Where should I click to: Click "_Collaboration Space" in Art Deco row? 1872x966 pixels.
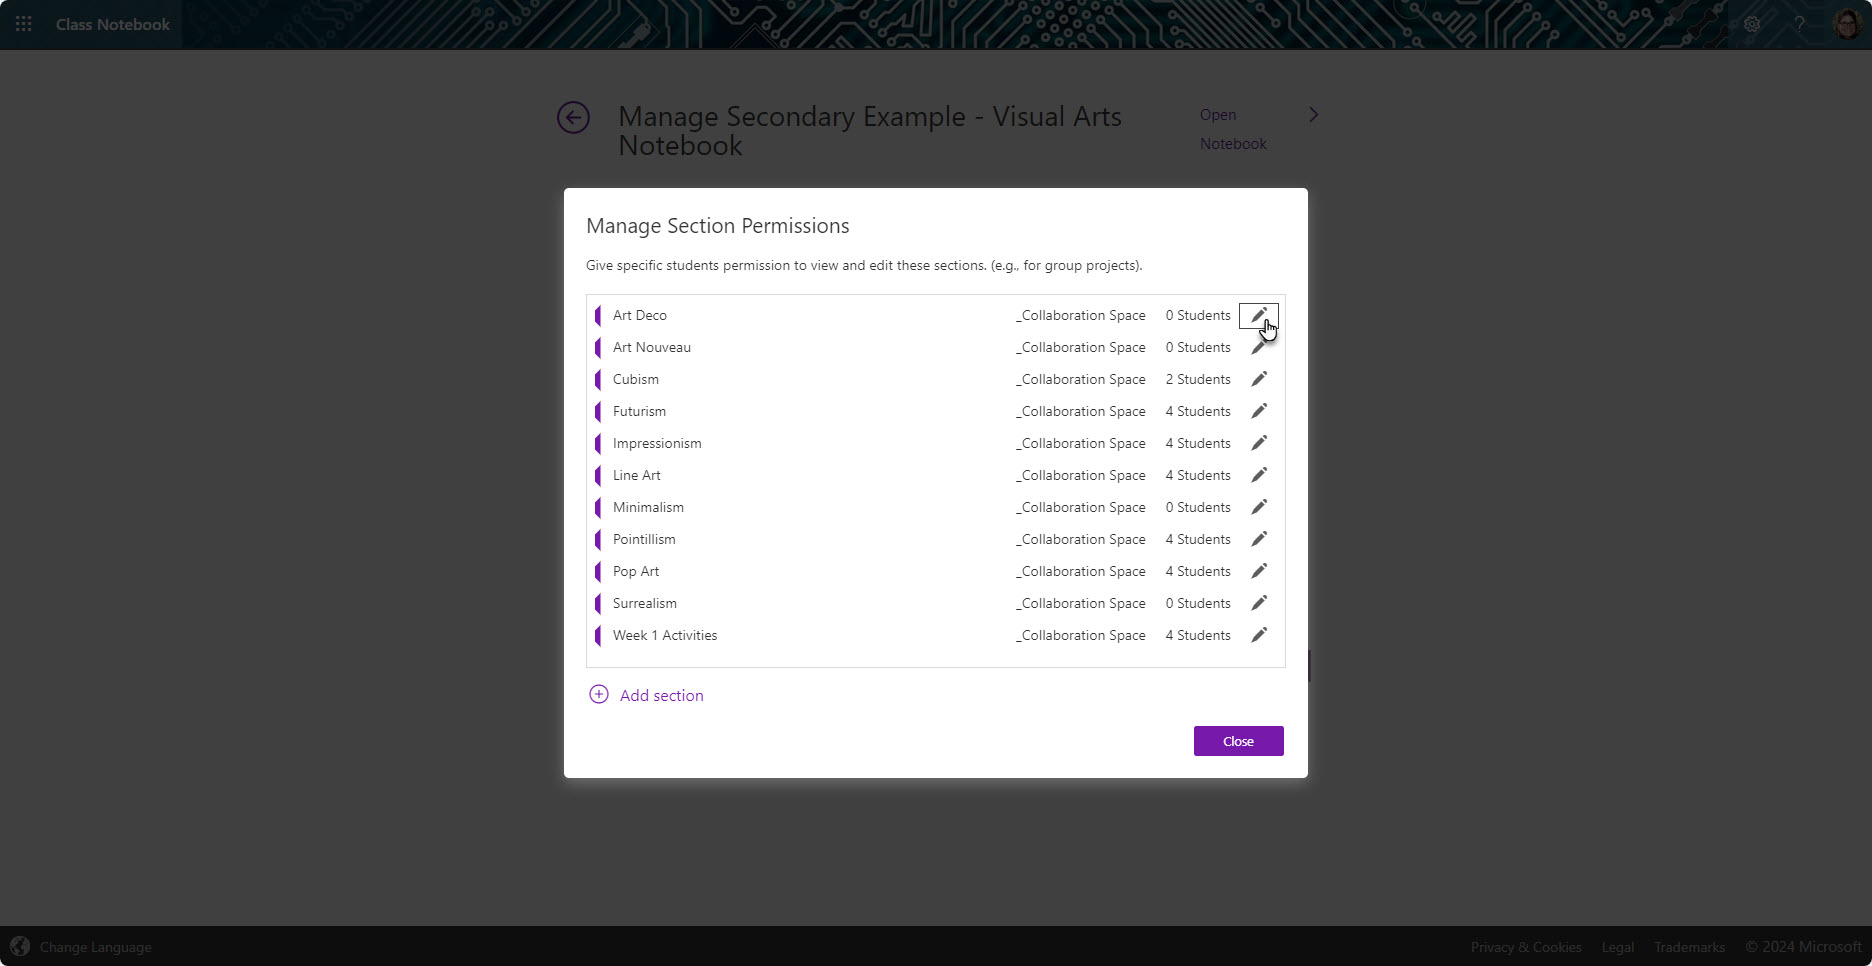(1081, 315)
